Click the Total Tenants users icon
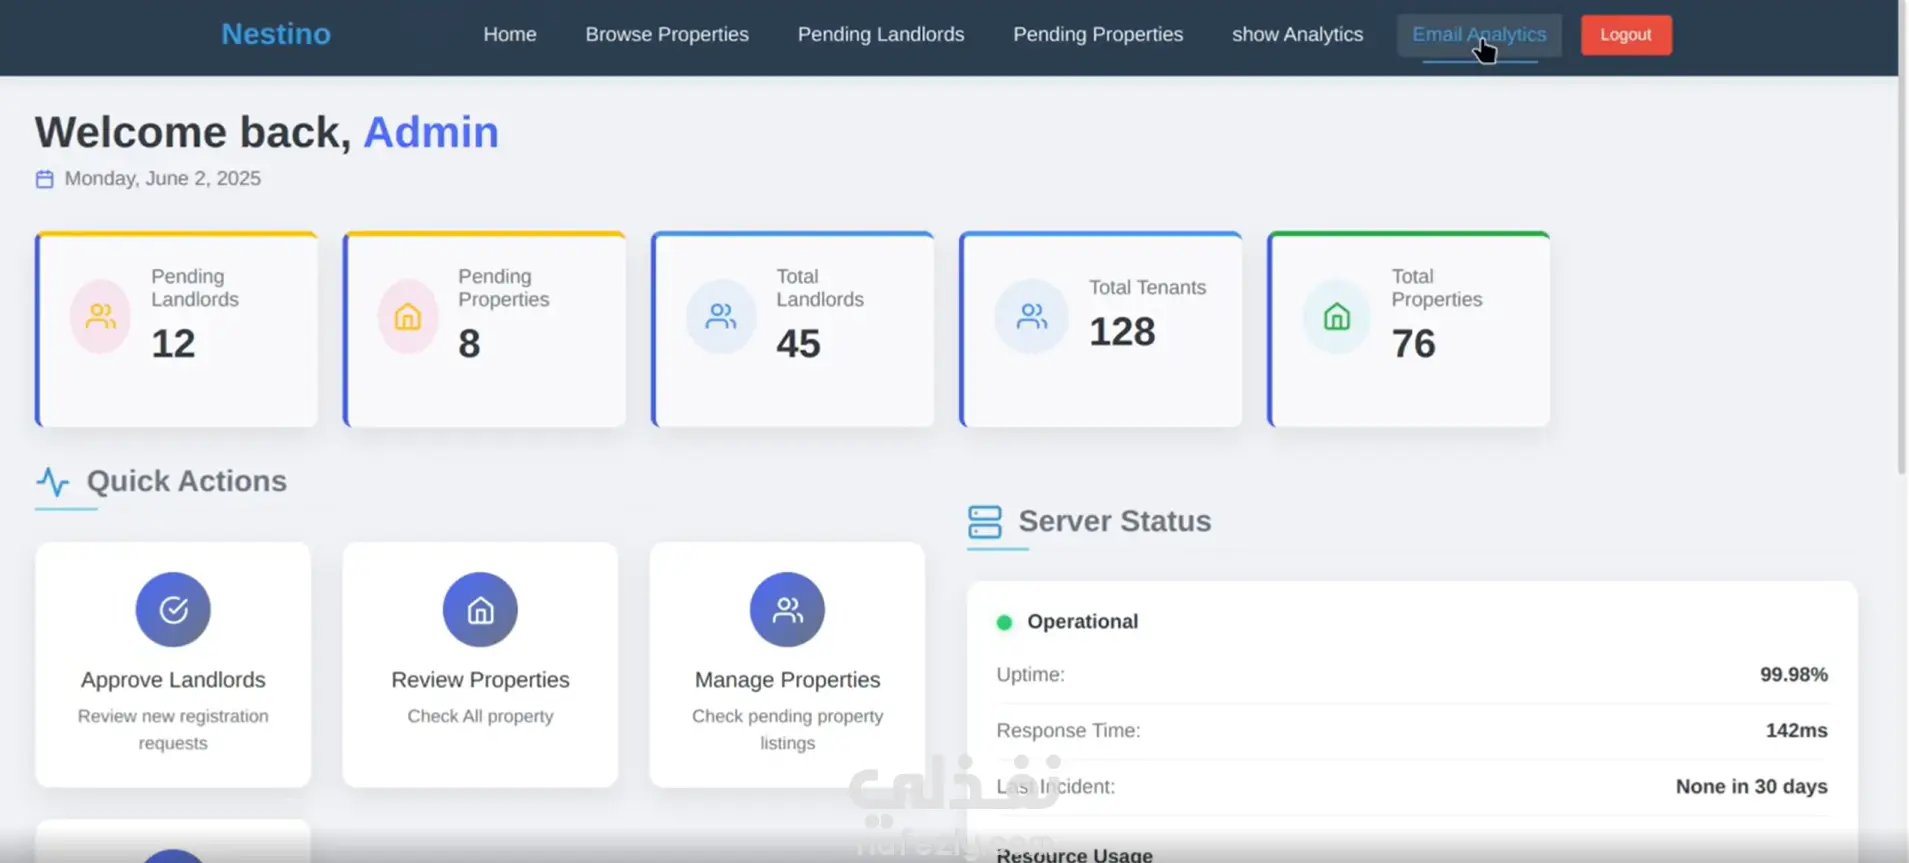Screen dimensions: 1909x863 click(1031, 317)
